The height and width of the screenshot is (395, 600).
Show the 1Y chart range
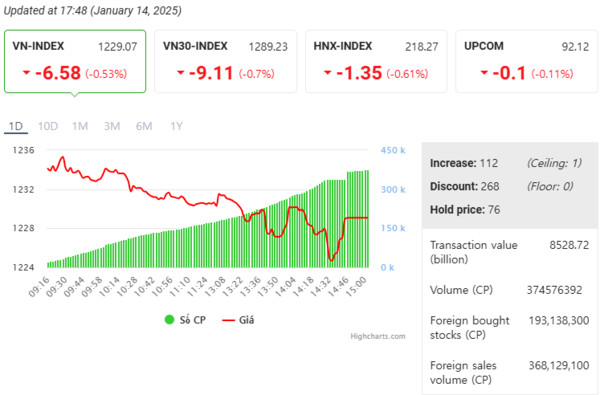[x=176, y=126]
